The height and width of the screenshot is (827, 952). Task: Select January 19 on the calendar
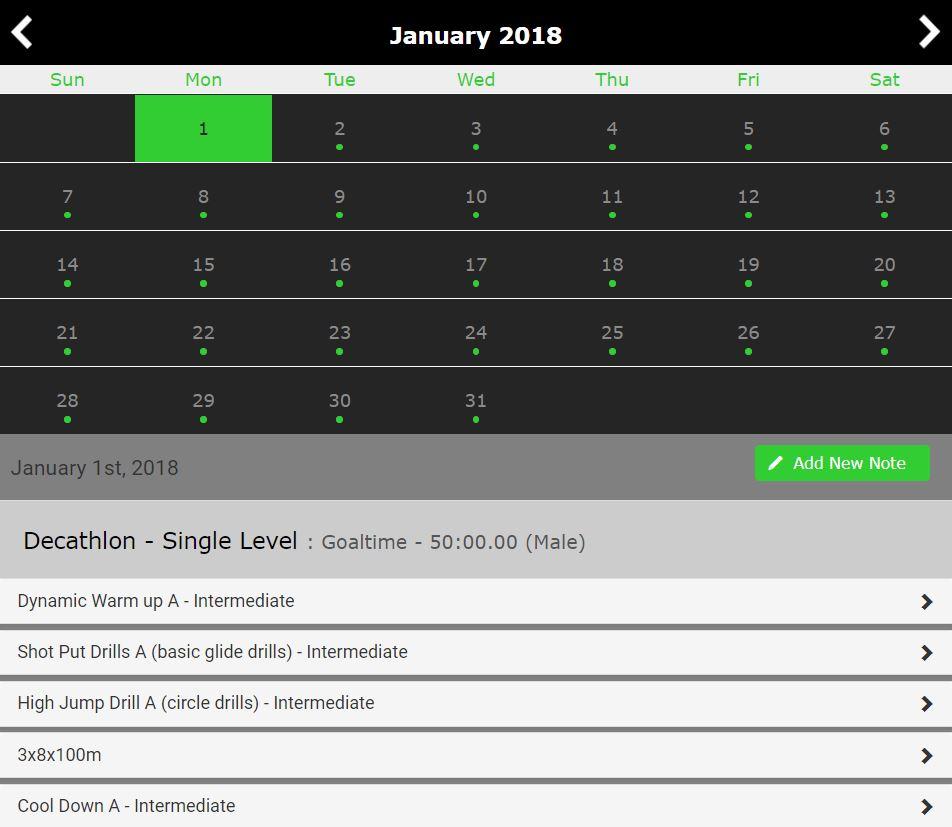tap(748, 265)
